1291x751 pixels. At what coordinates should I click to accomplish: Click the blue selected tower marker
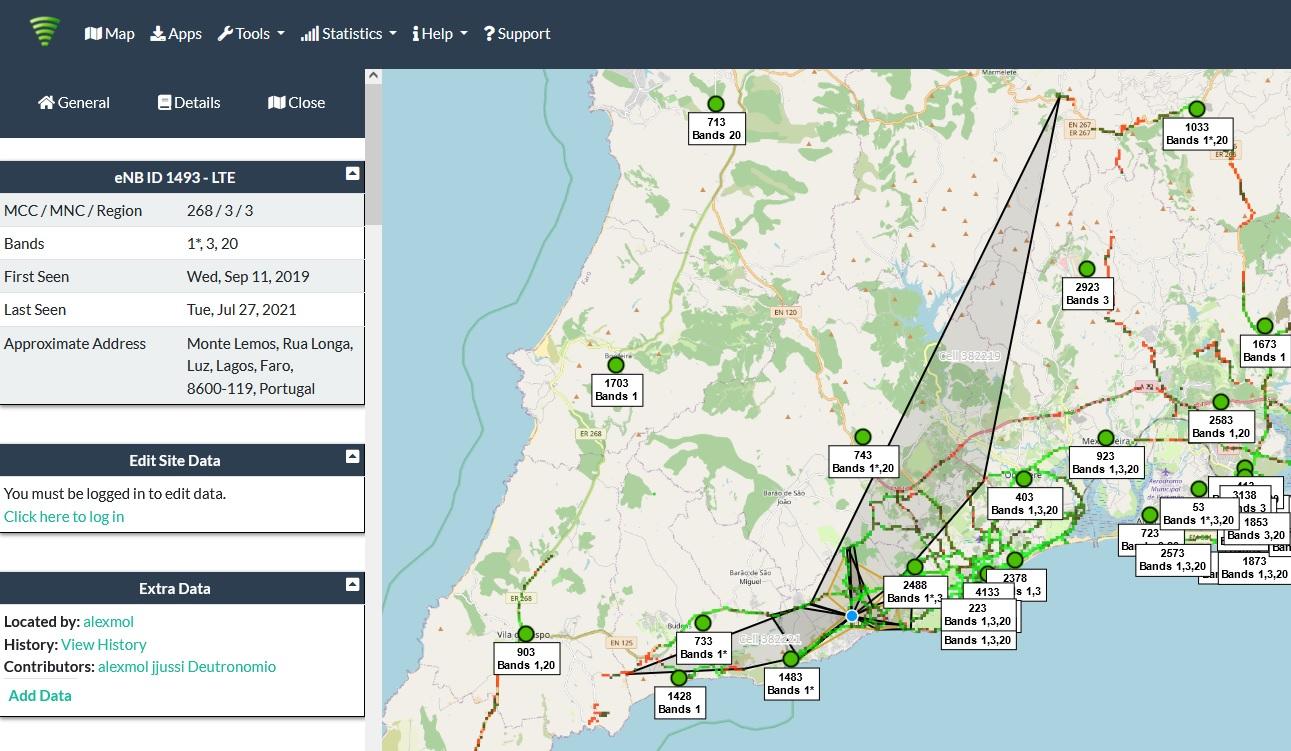pyautogui.click(x=852, y=616)
